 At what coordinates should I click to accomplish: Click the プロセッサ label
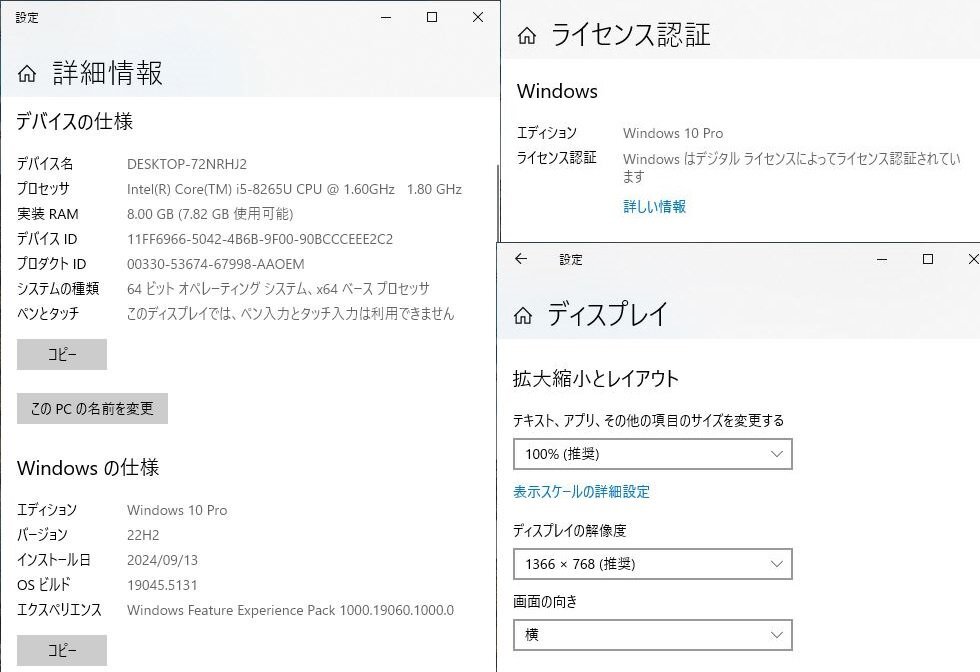coord(43,189)
